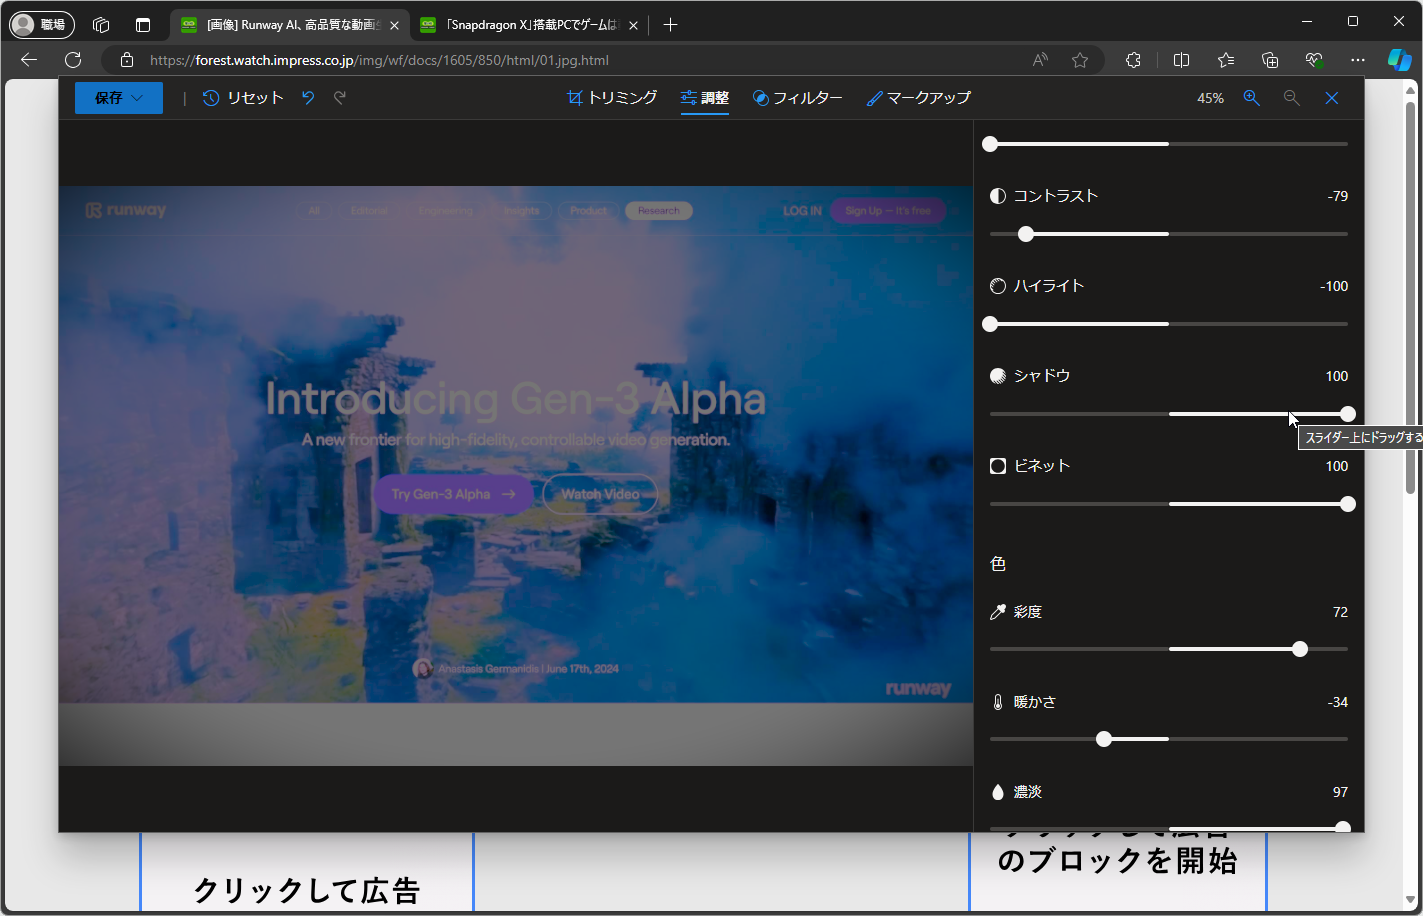1423x916 pixels.
Task: Click the 彩度 eyedropper icon
Action: click(x=998, y=612)
